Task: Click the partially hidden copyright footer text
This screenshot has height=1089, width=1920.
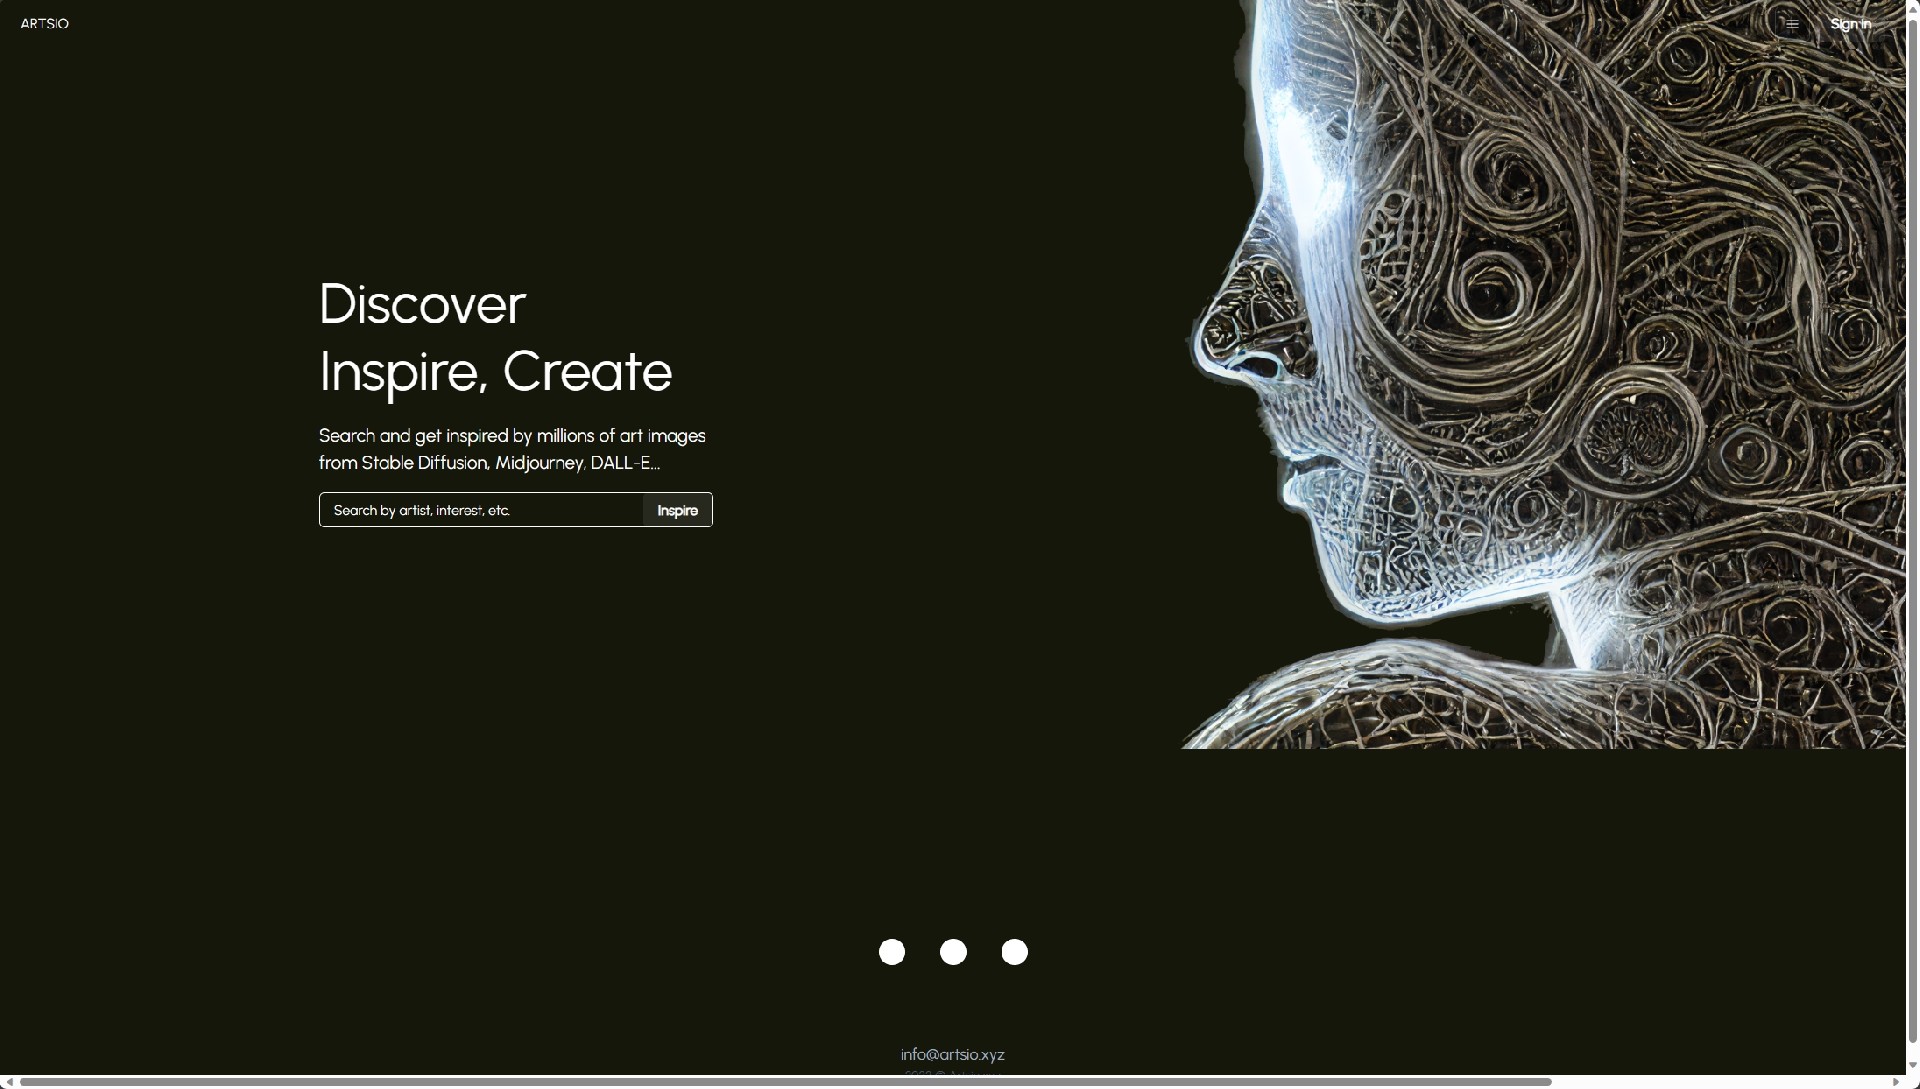Action: point(952,1073)
